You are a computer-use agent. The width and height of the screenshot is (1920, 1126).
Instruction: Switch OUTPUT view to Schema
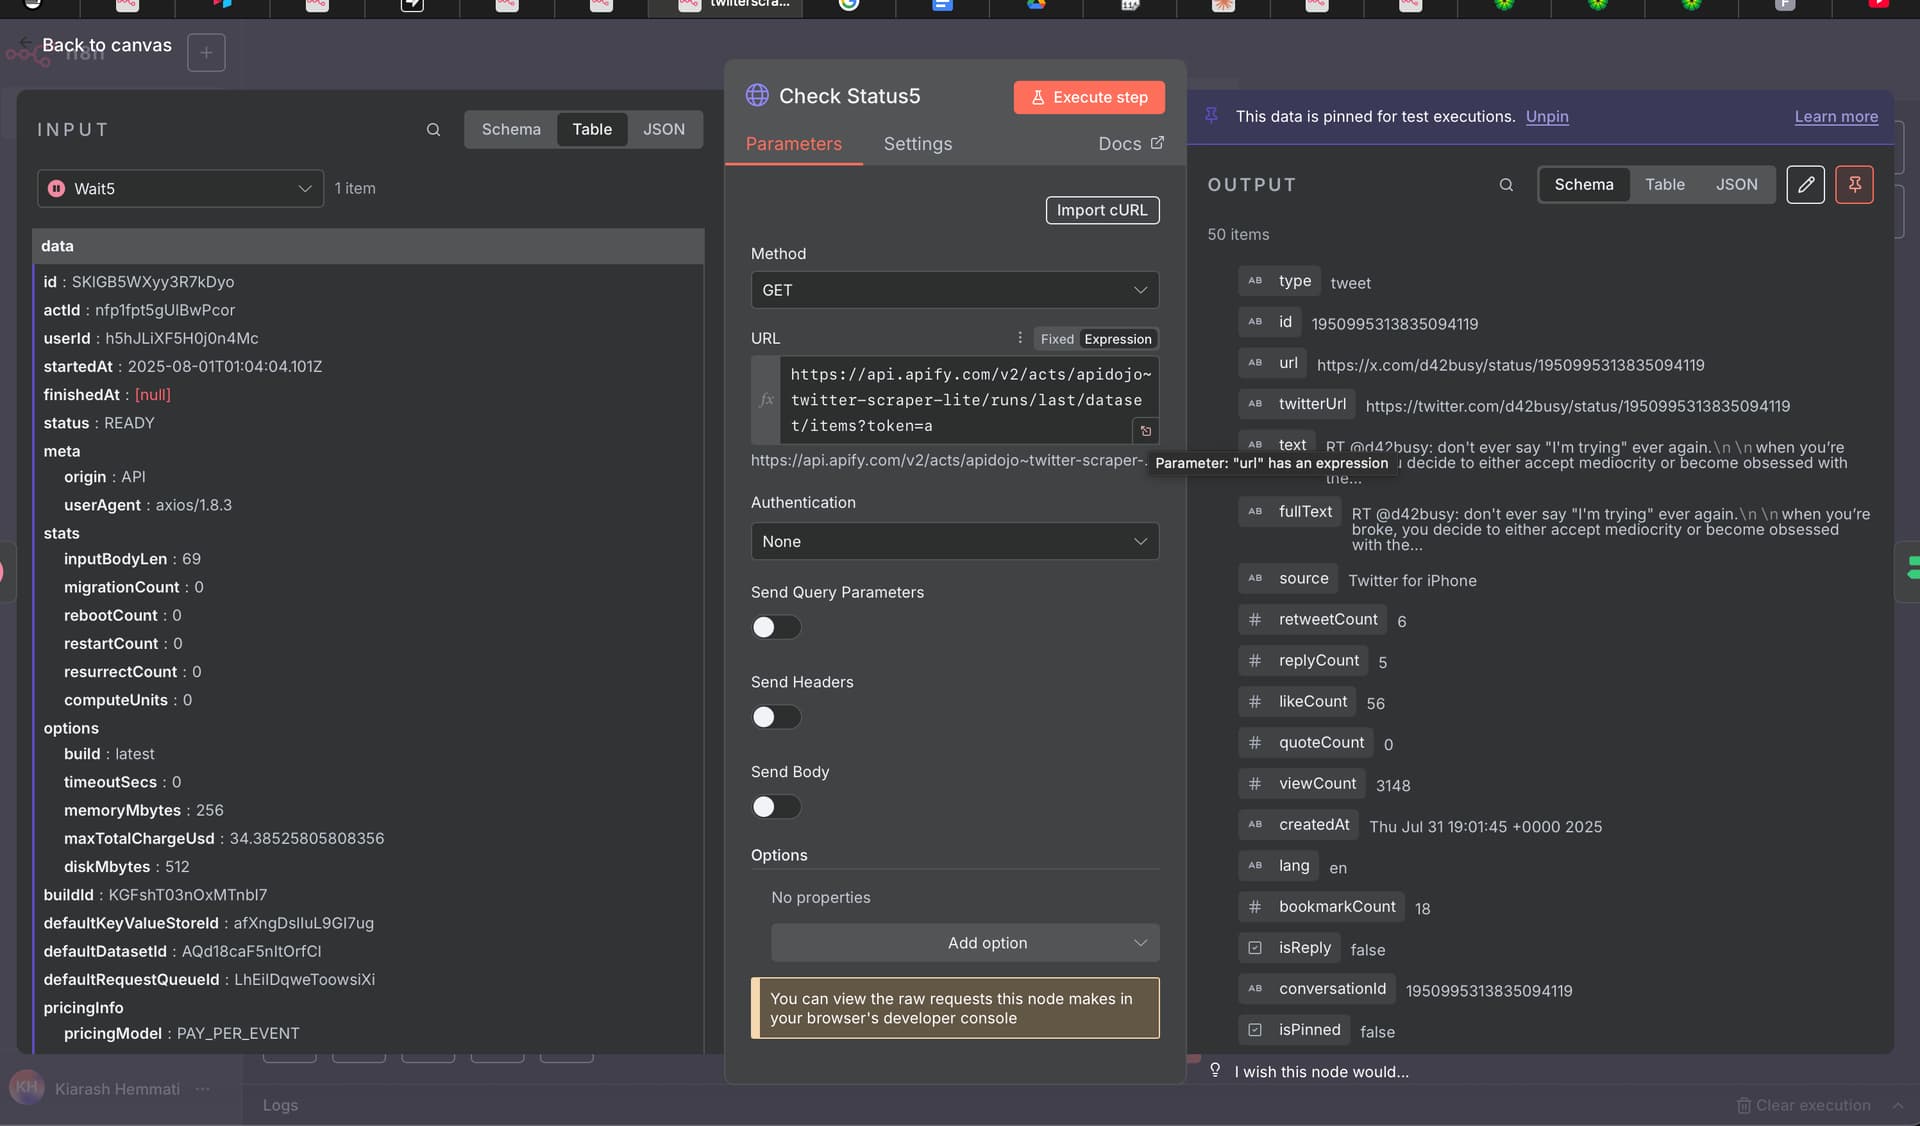[1584, 185]
